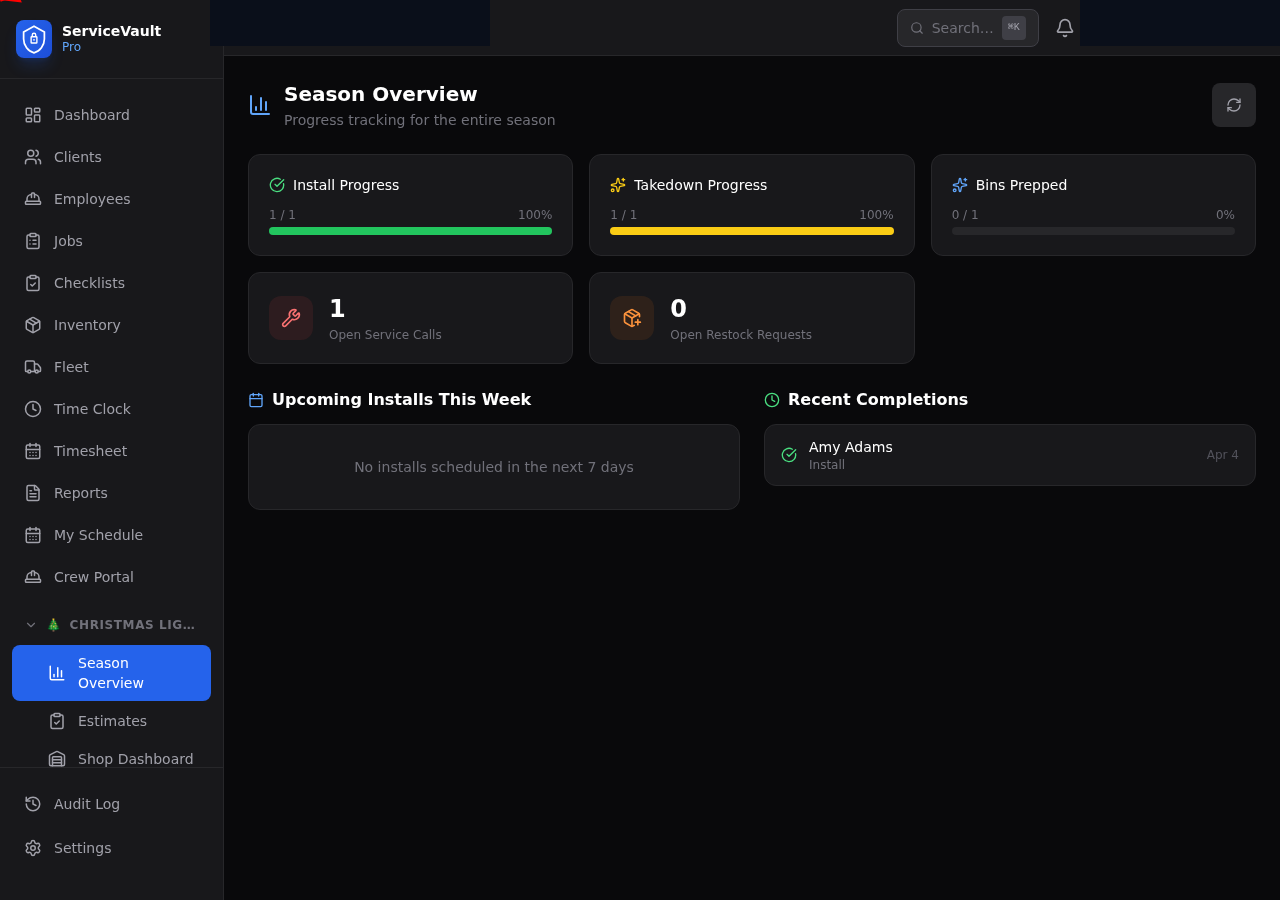Open Estimates in the sidebar
This screenshot has height=900, width=1280.
tap(112, 720)
